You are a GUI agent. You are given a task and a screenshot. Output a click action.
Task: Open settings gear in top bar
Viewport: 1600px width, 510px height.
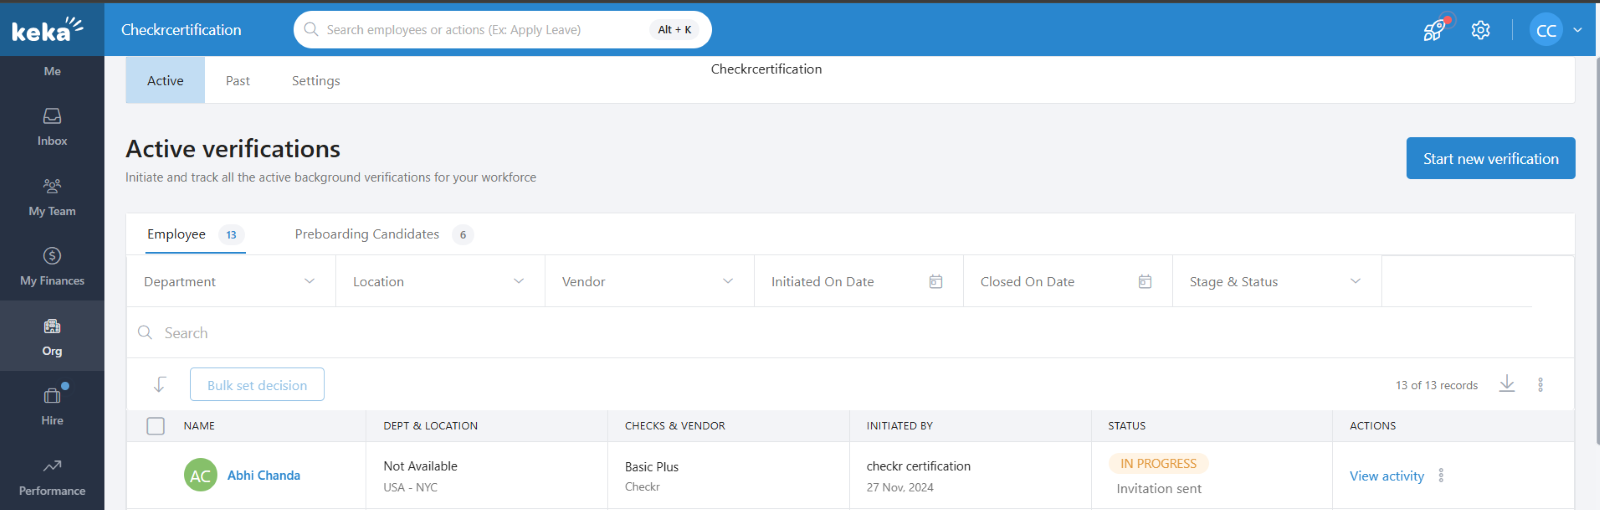tap(1481, 30)
